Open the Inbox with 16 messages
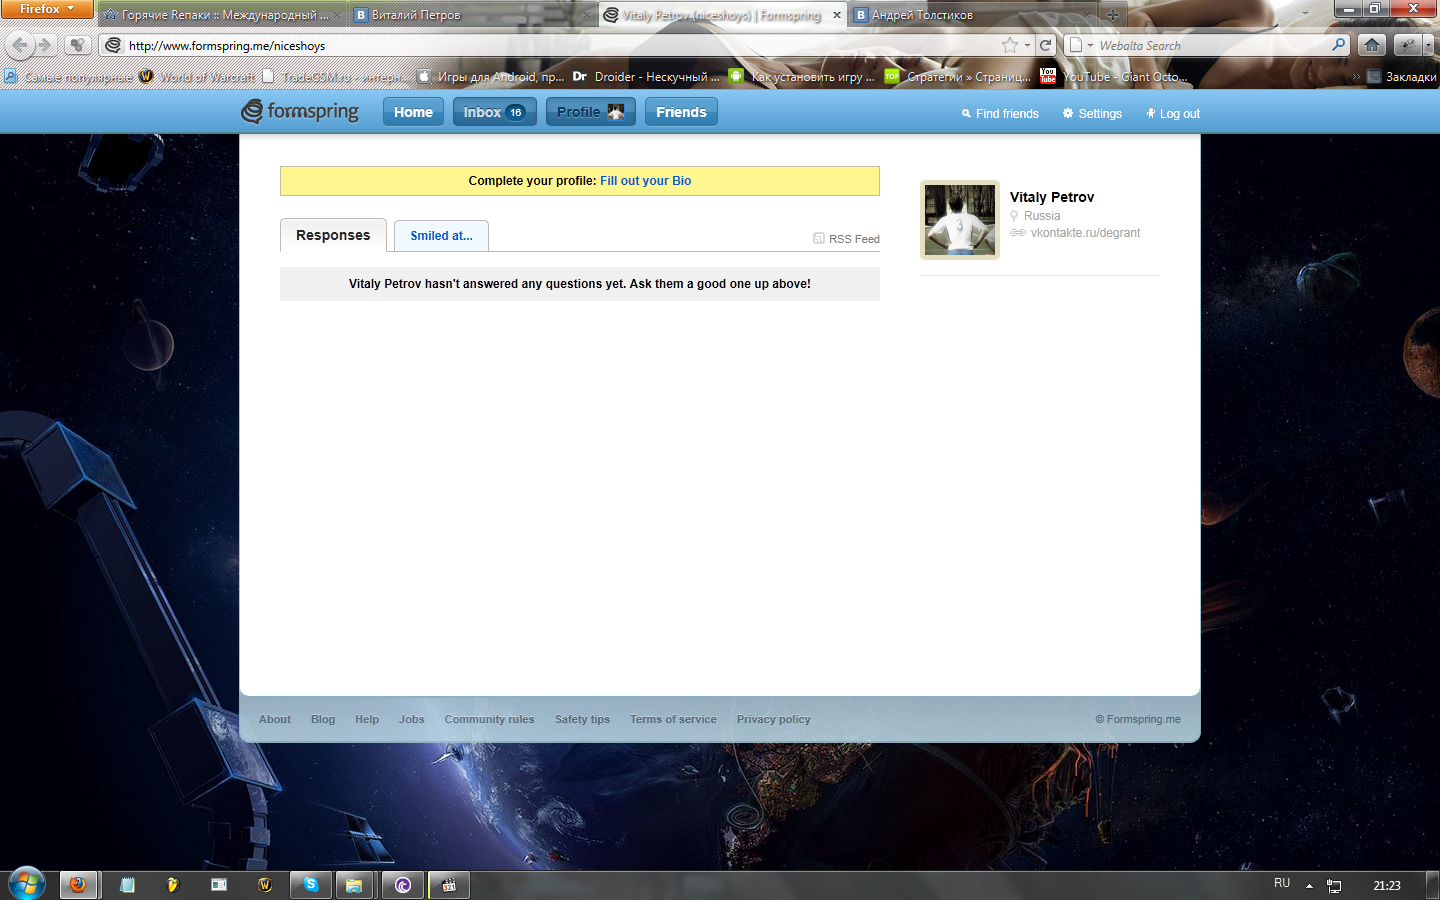Image resolution: width=1440 pixels, height=900 pixels. [495, 112]
